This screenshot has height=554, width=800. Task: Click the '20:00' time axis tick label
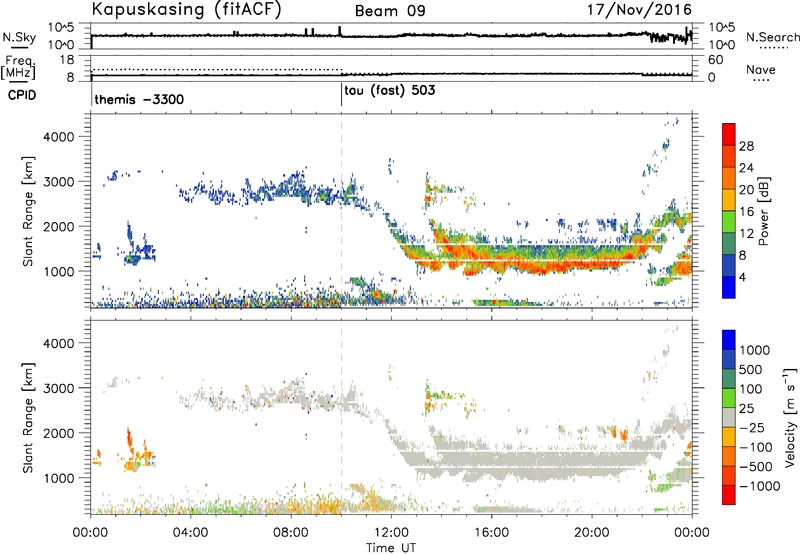[591, 533]
